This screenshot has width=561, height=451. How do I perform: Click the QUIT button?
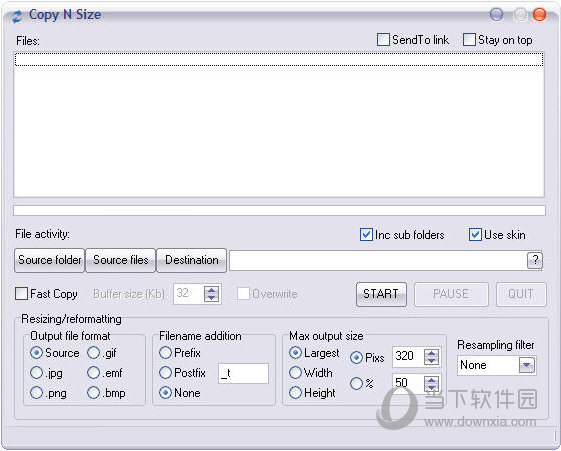coord(521,294)
